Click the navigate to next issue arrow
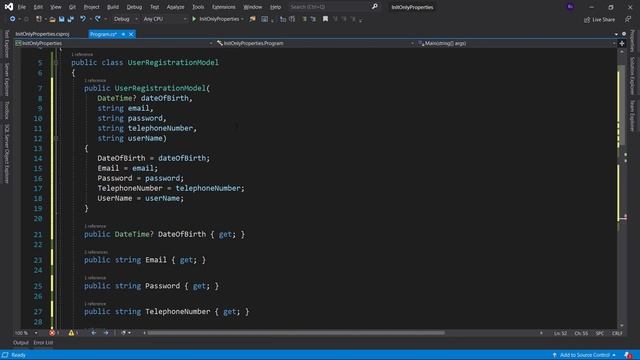 (106, 333)
